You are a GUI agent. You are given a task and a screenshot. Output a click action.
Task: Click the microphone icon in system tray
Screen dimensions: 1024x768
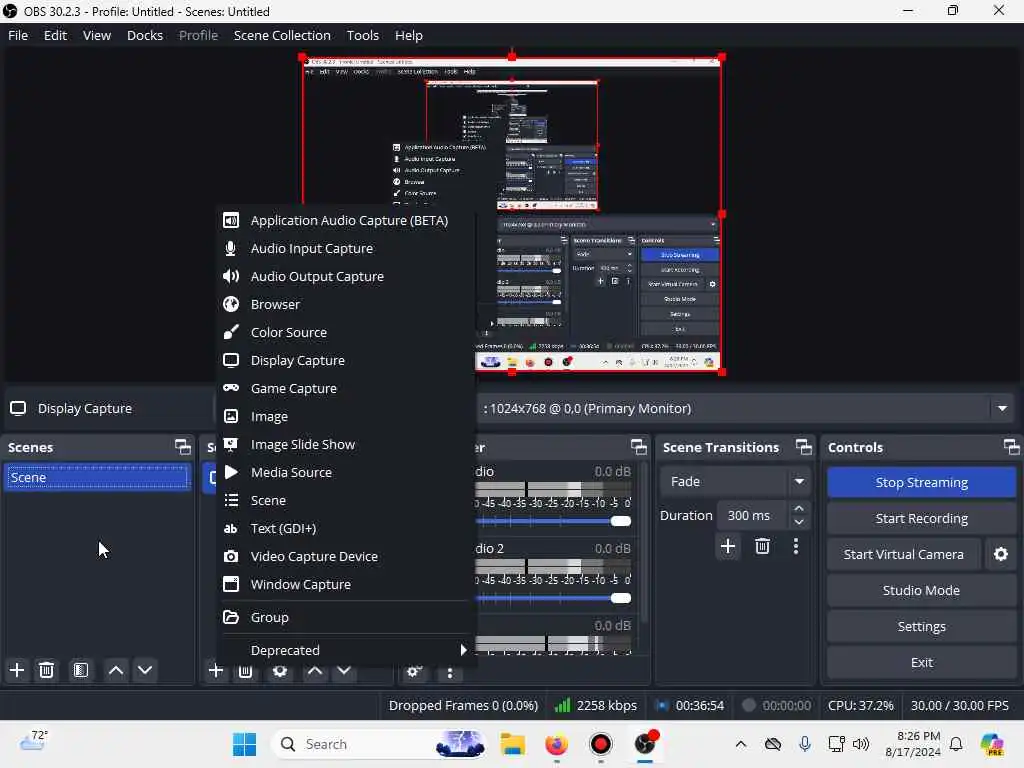[805, 744]
